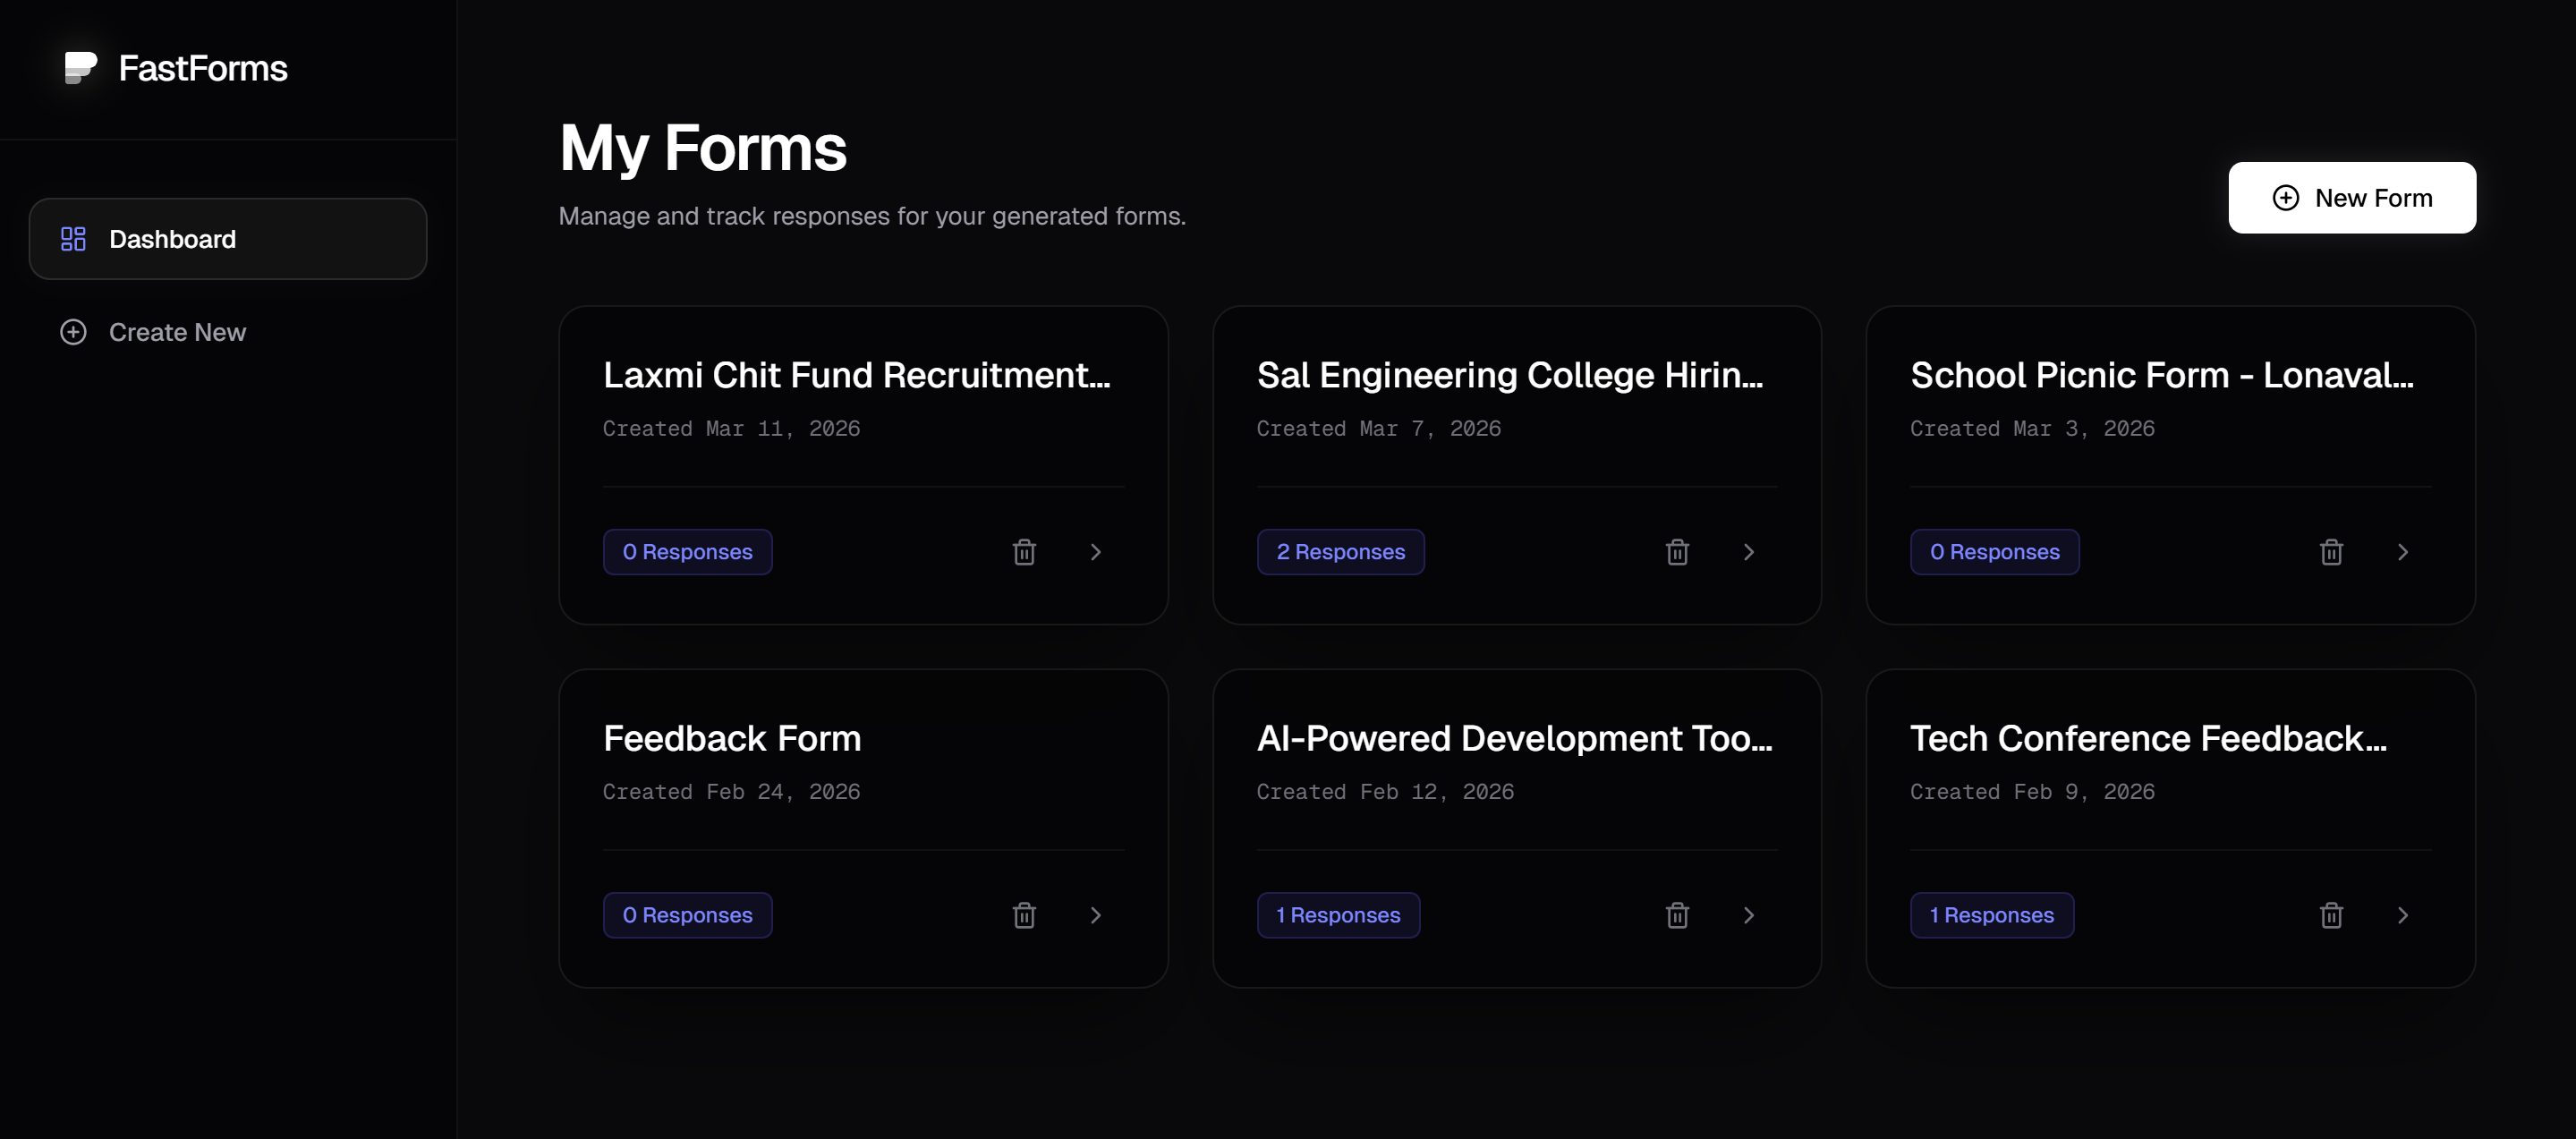Screen dimensions: 2576x1139
Task: Click the FastForms logo icon
Action: point(79,68)
